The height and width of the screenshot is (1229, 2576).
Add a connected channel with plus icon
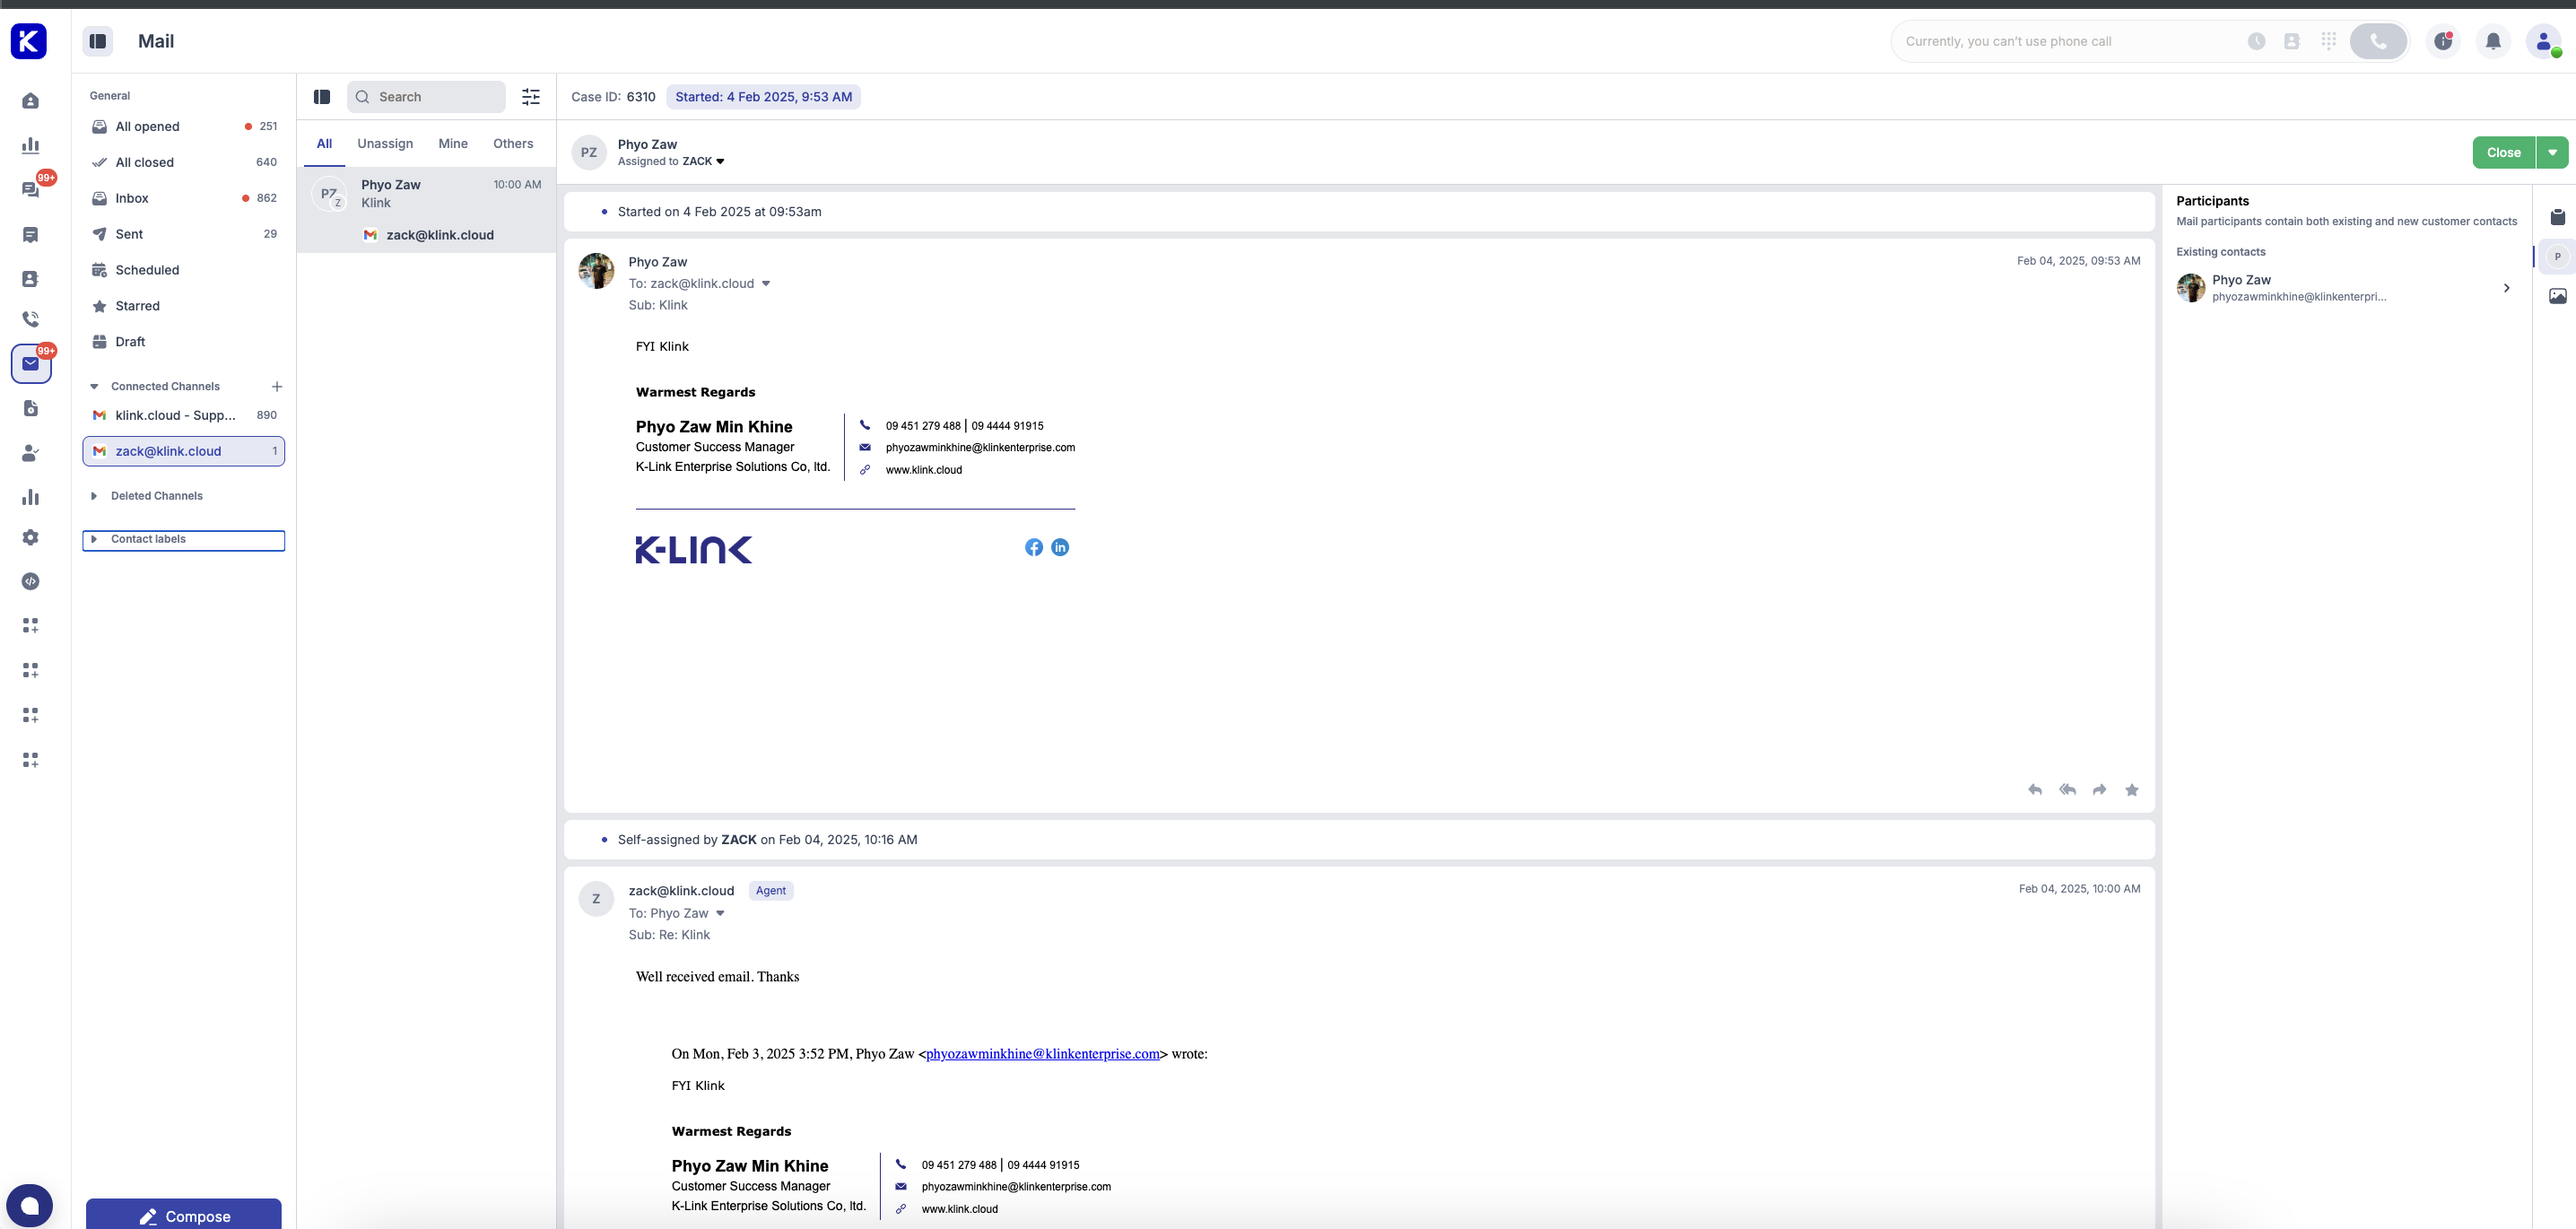click(277, 386)
